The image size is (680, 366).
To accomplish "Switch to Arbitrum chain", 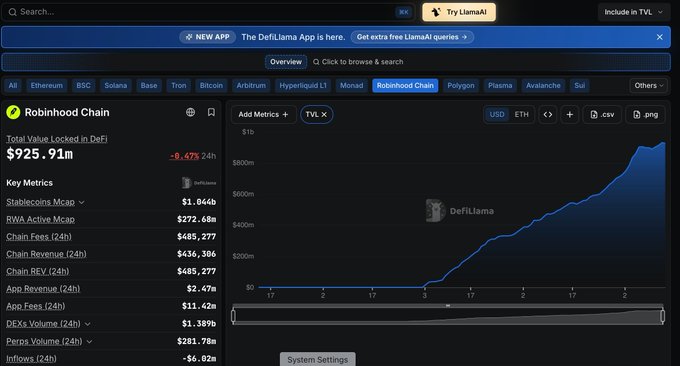I will click(x=251, y=86).
